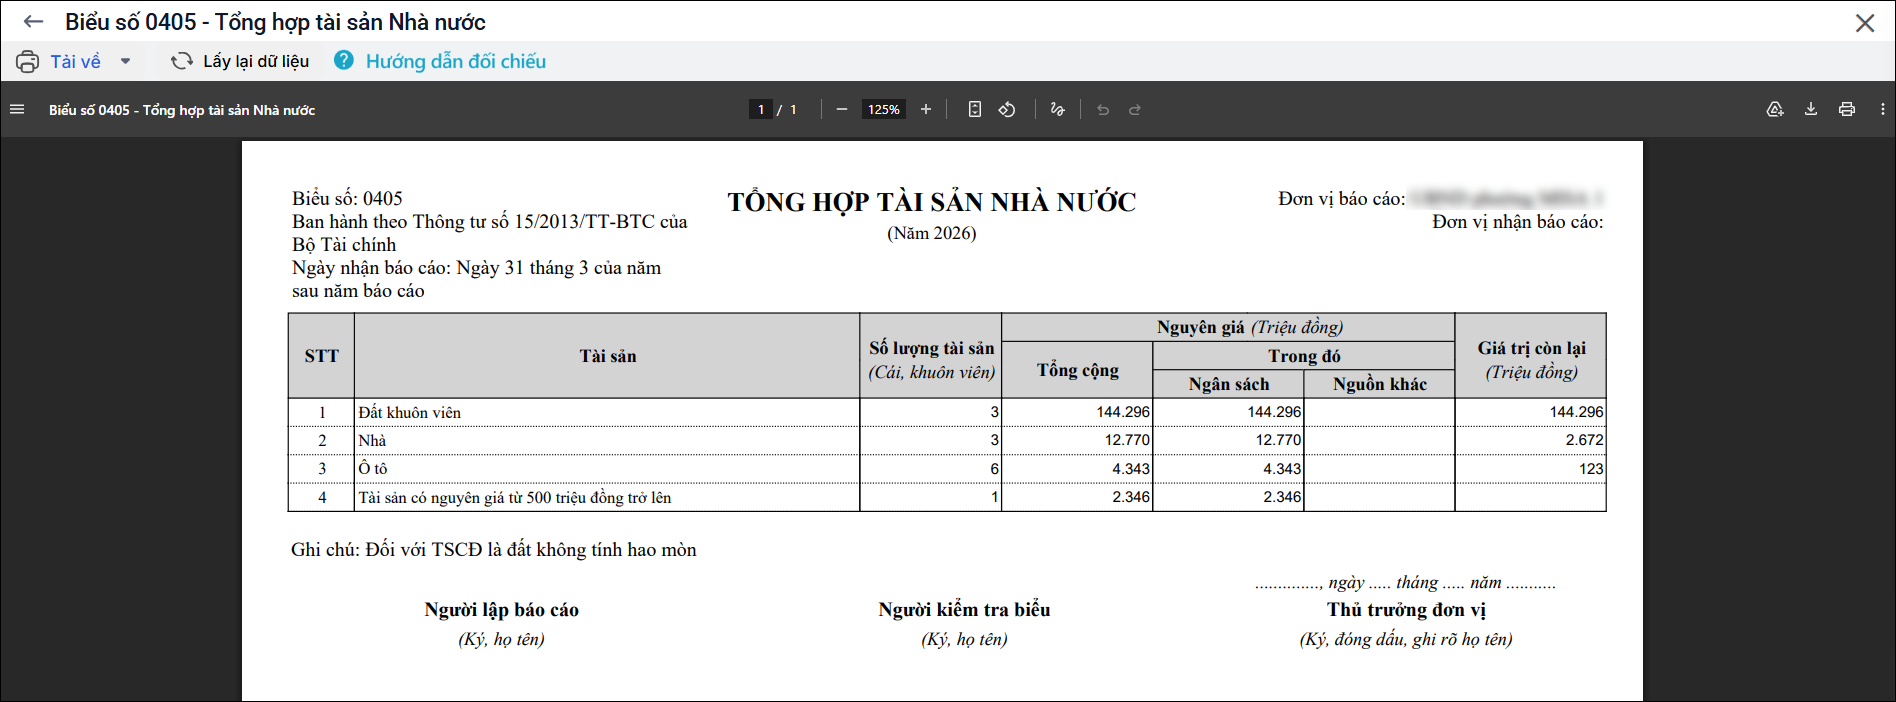Rotate the document counterclockwise
The height and width of the screenshot is (702, 1896).
[x=1007, y=110]
